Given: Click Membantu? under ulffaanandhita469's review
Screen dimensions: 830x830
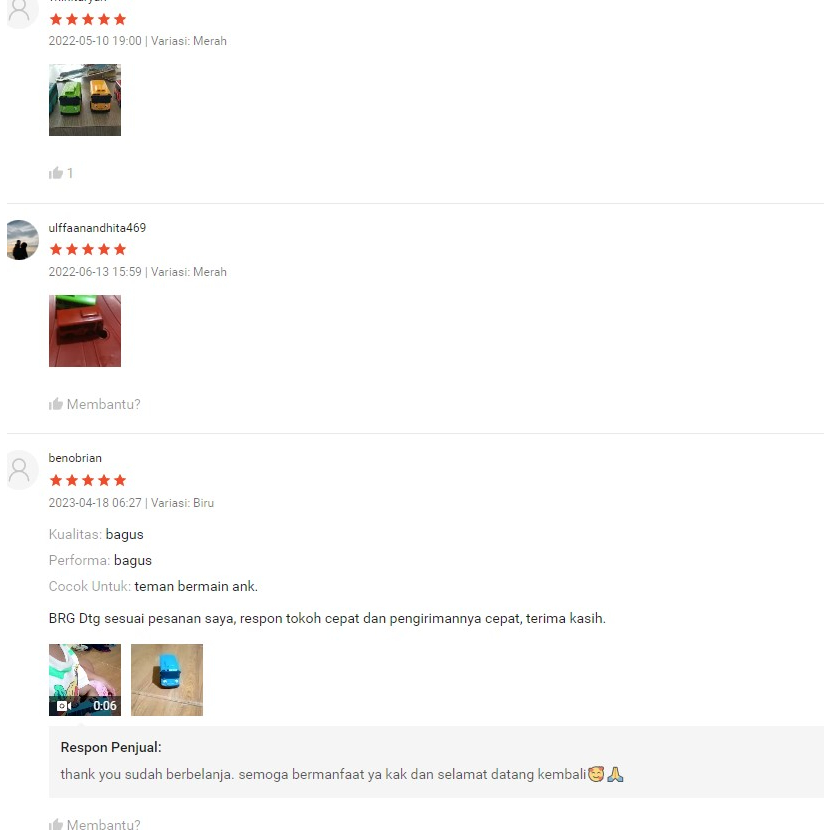Looking at the screenshot, I should pos(103,404).
